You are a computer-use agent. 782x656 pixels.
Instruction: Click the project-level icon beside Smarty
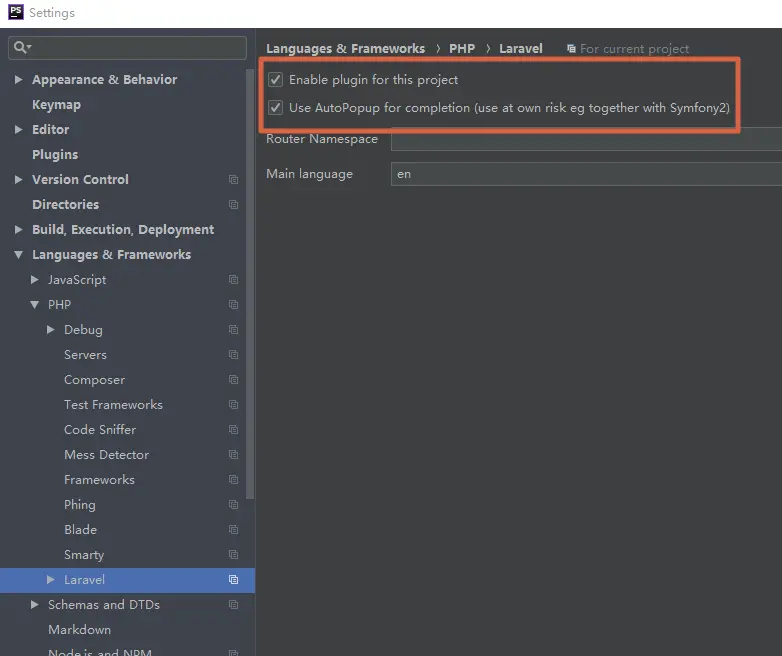pos(233,555)
